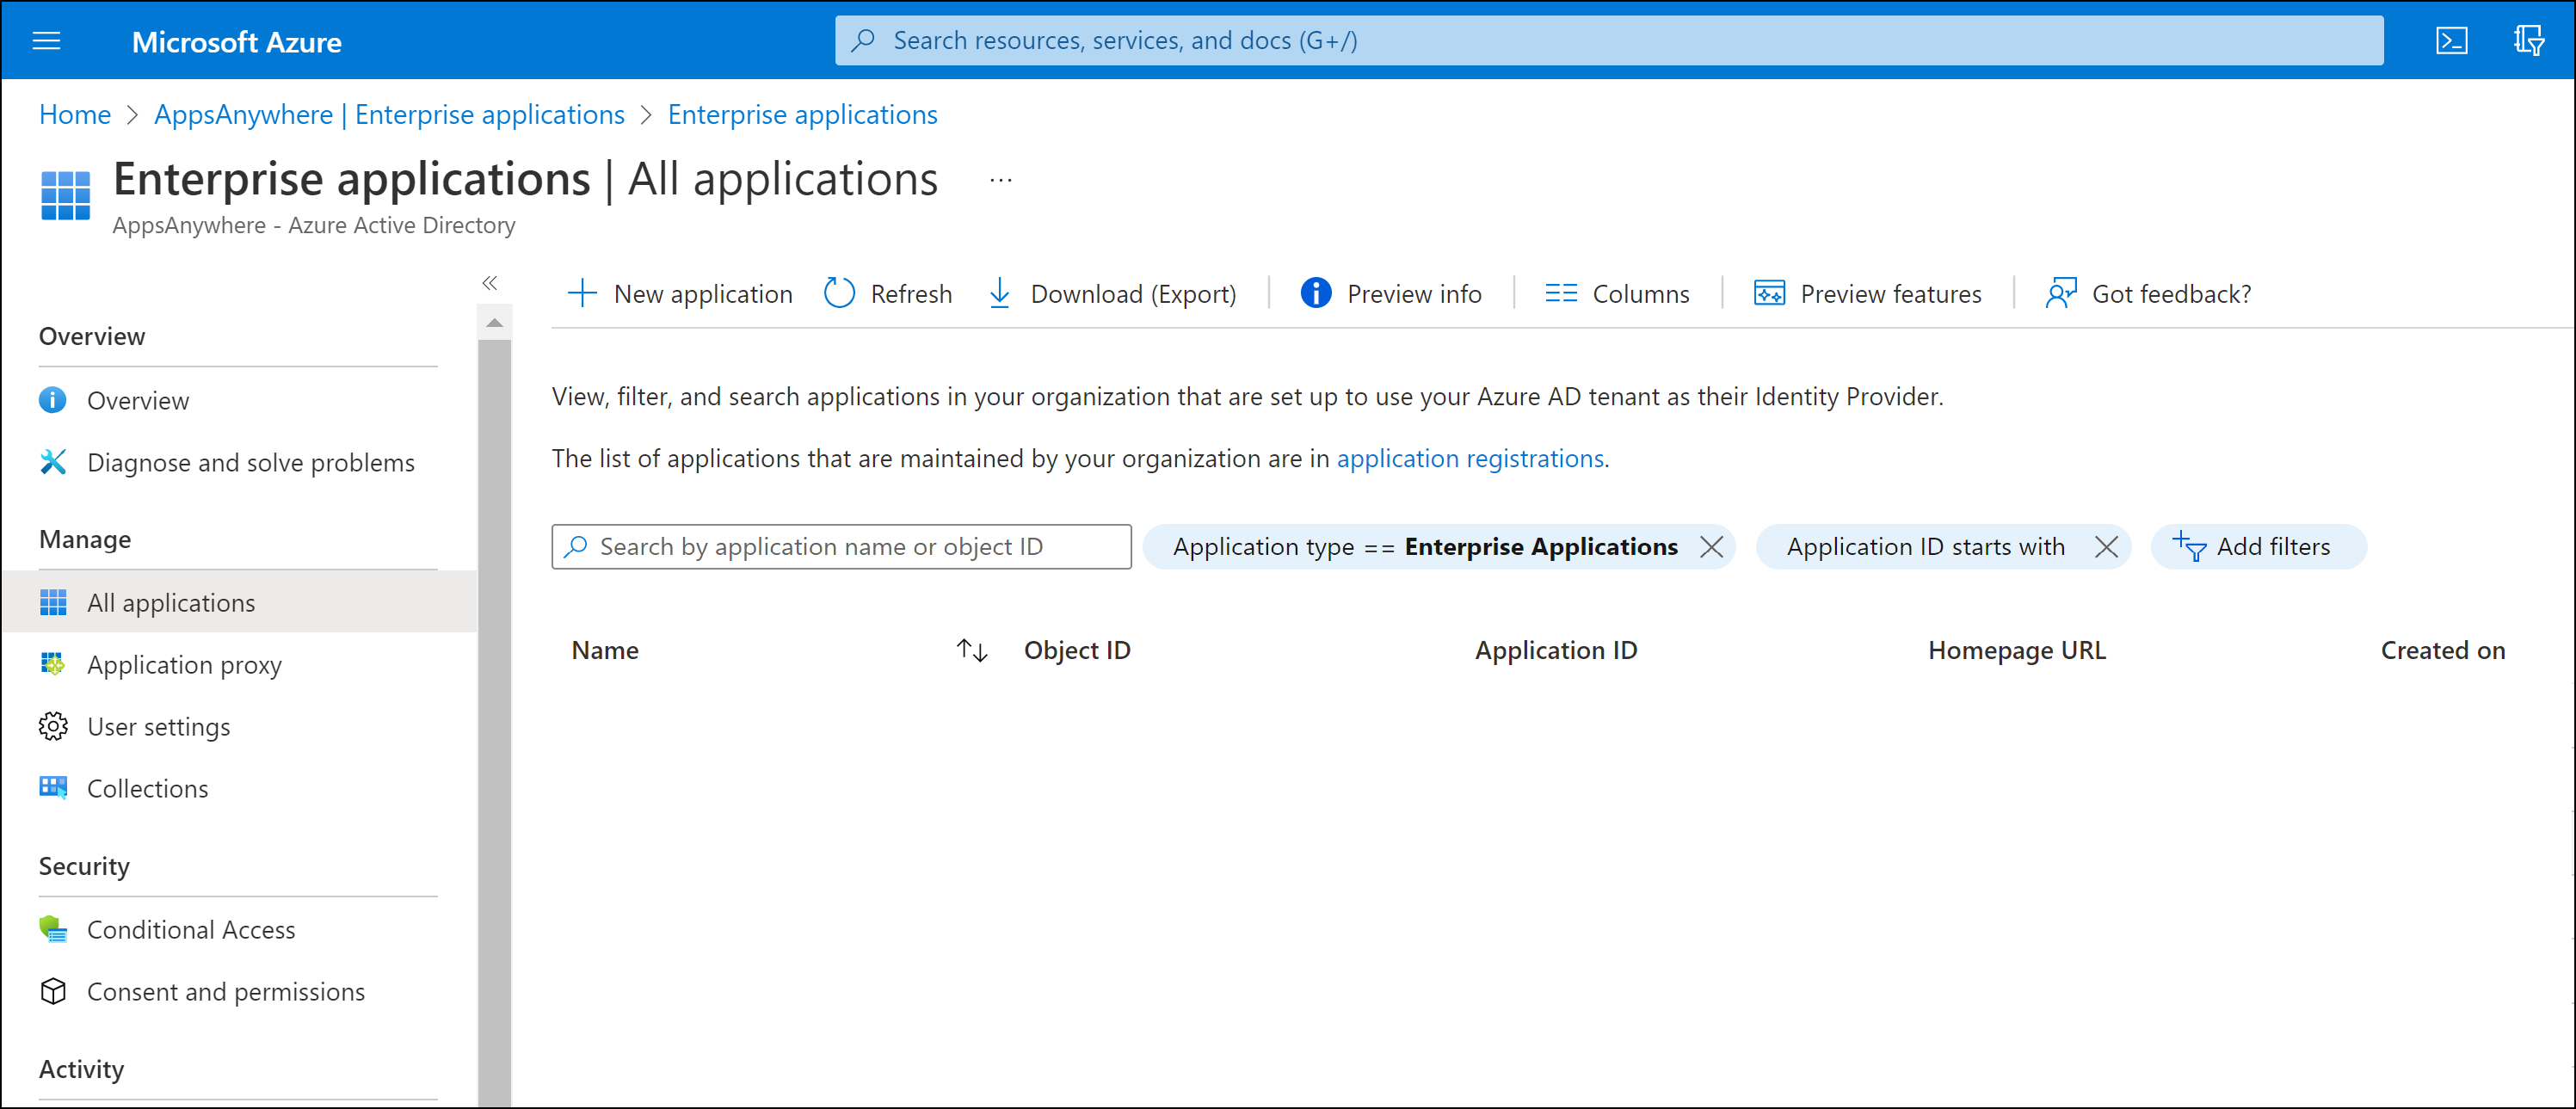
Task: Open the application registrations link
Action: (1470, 458)
